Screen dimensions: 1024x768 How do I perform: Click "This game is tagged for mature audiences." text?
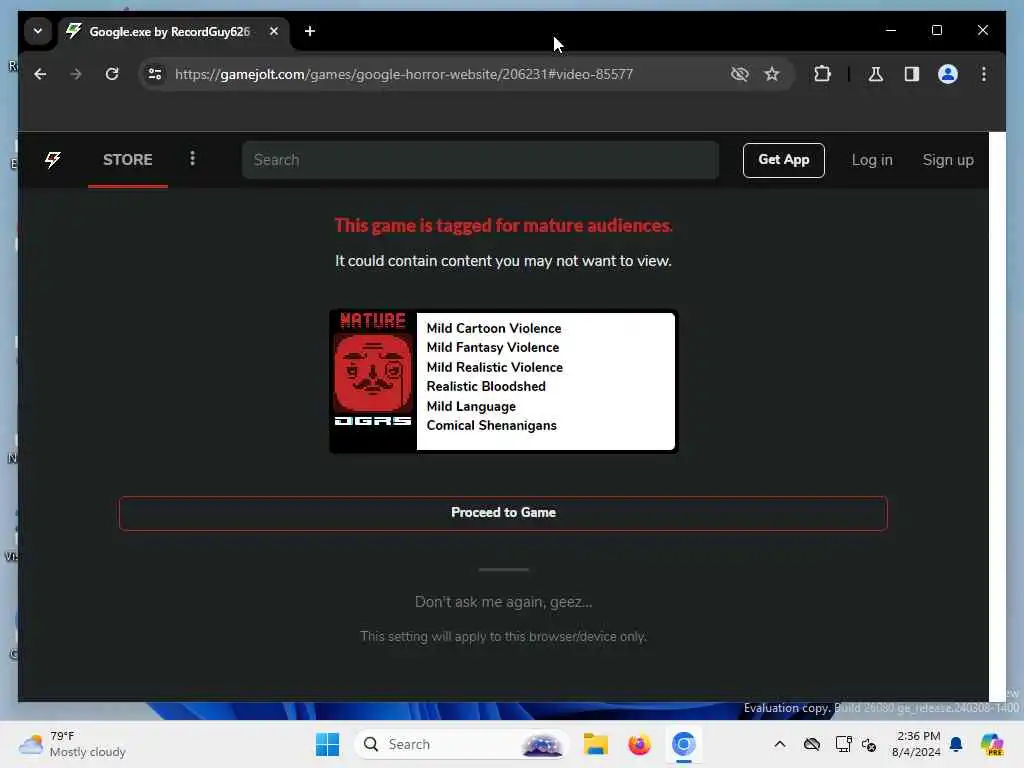pos(503,225)
